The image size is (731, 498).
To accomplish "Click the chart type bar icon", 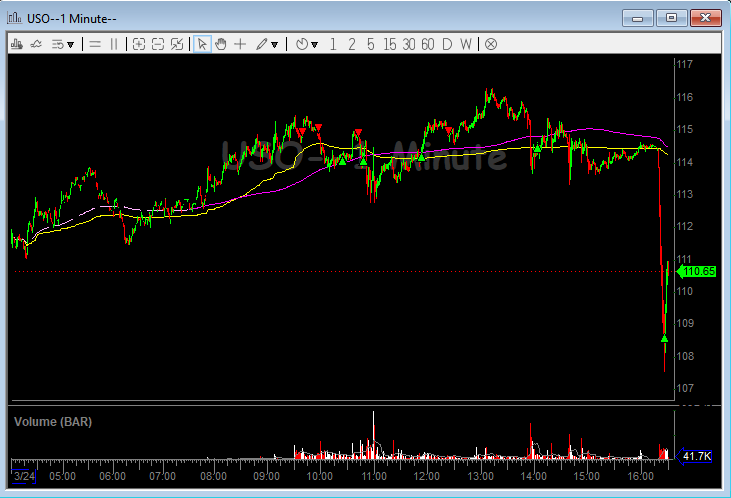I will click(17, 44).
